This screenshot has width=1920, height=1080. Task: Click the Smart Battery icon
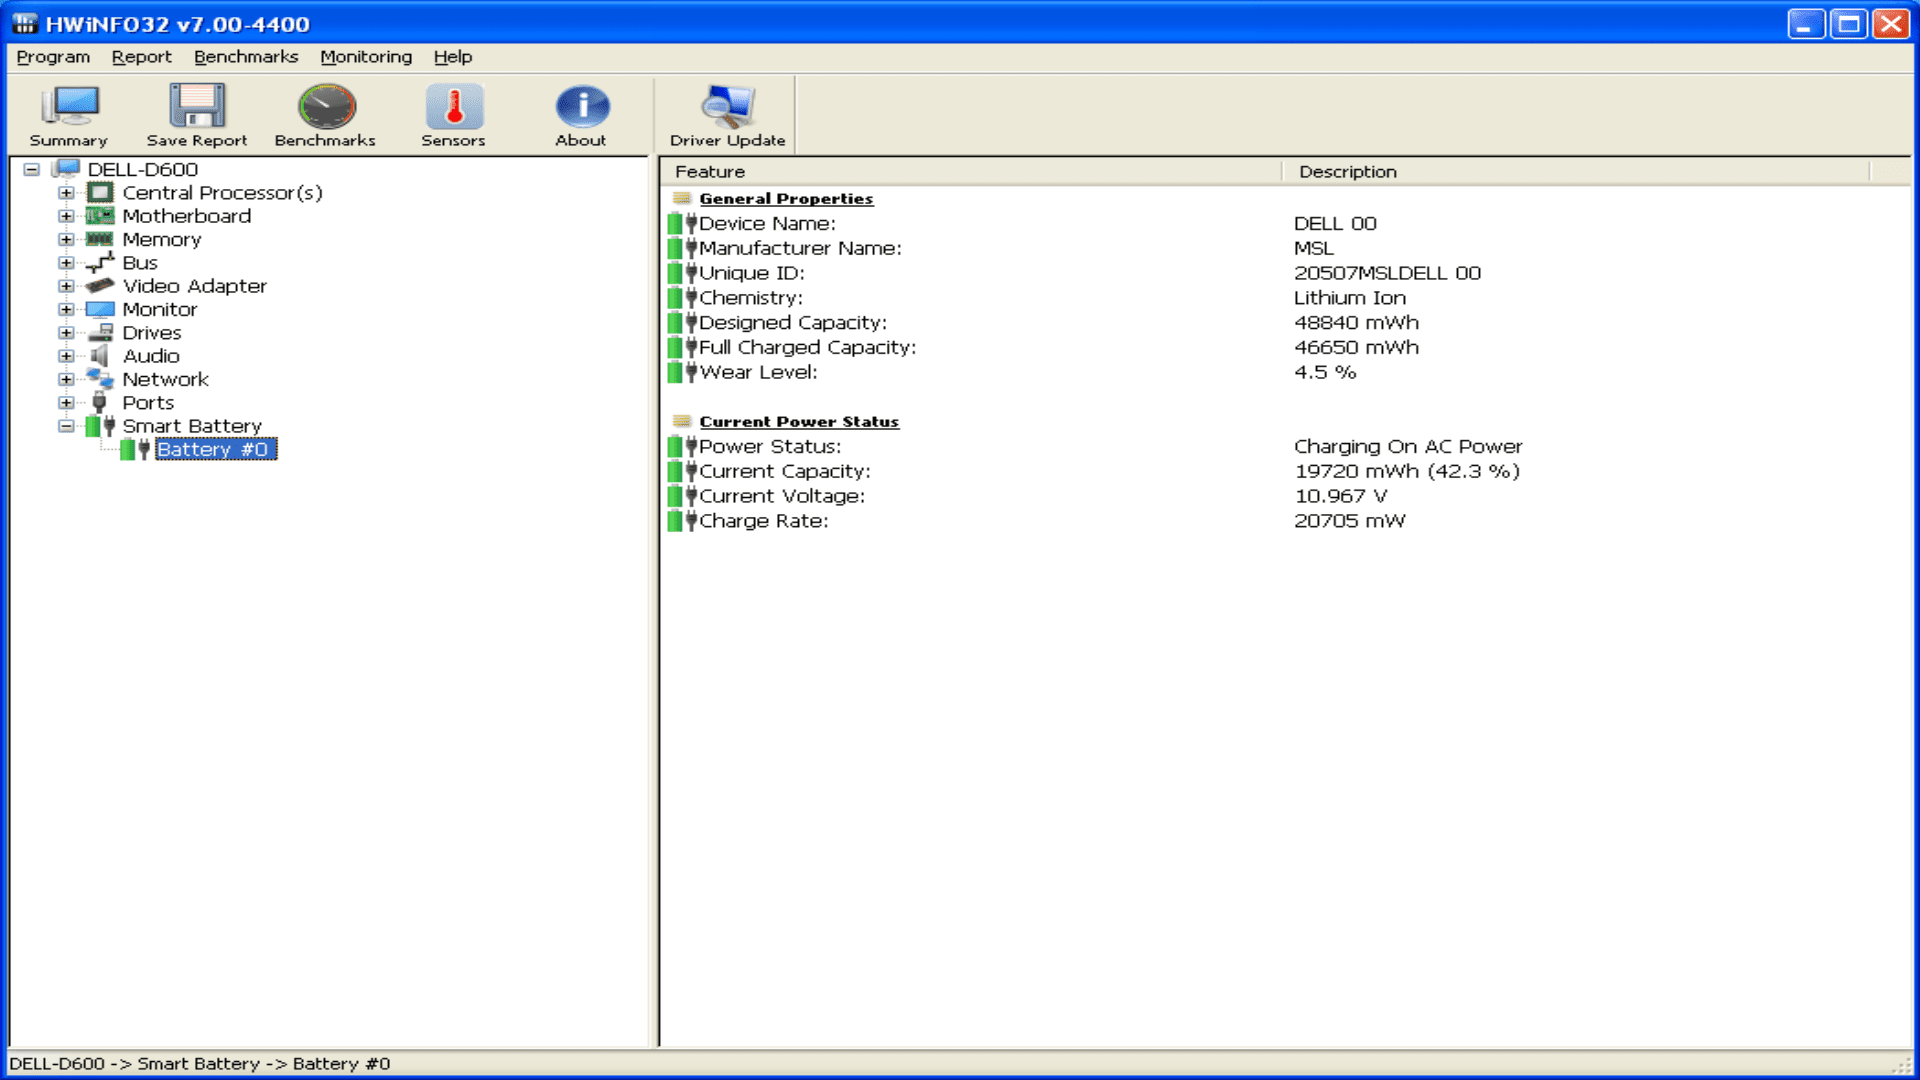[100, 426]
